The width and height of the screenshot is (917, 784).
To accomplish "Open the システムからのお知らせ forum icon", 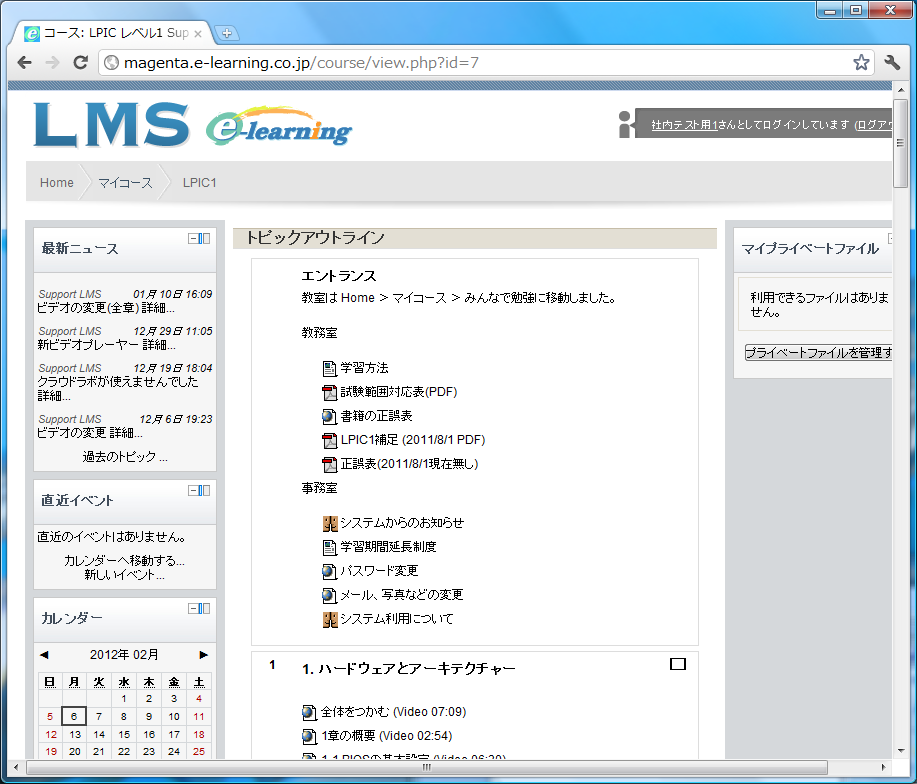I will click(x=330, y=523).
